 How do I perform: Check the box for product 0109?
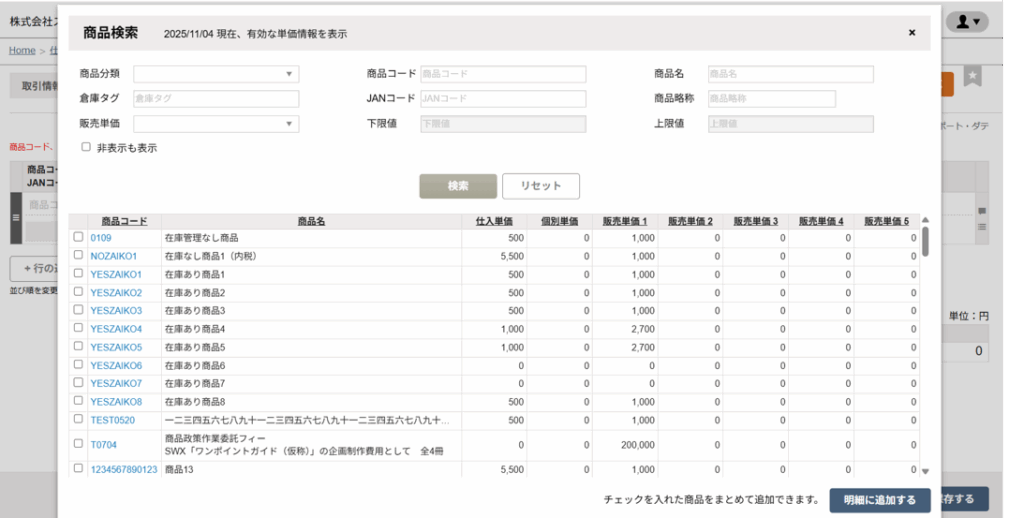pyautogui.click(x=78, y=238)
